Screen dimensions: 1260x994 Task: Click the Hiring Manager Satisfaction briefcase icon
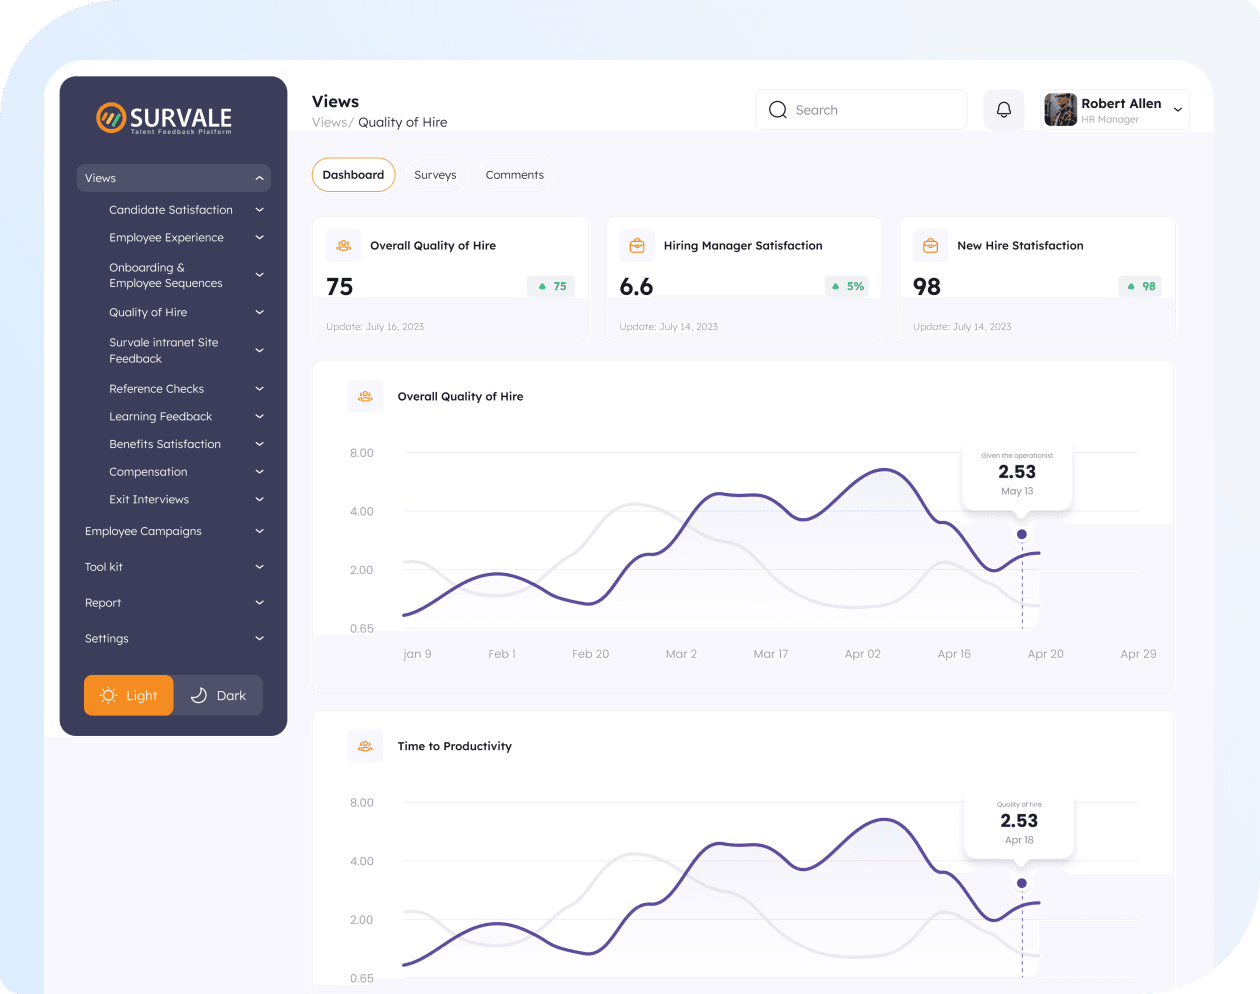(637, 245)
